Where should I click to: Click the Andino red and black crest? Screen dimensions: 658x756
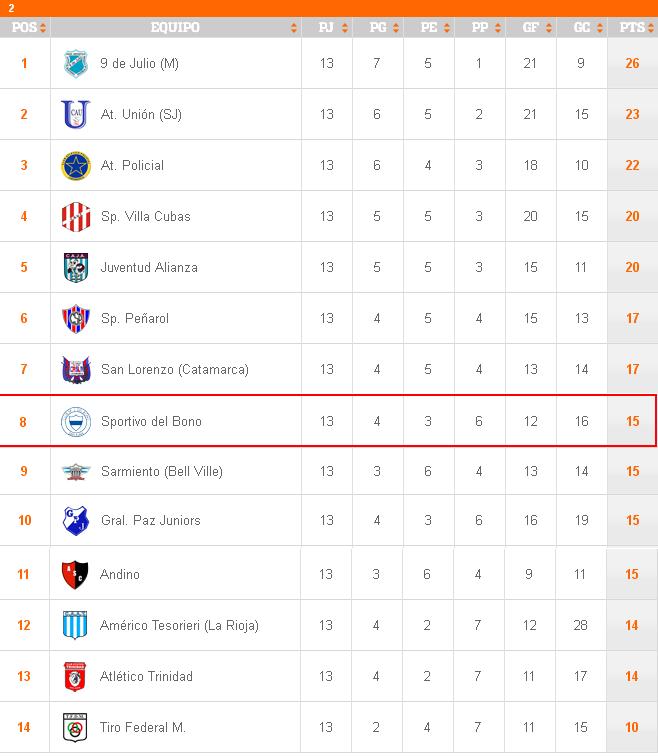coord(76,575)
